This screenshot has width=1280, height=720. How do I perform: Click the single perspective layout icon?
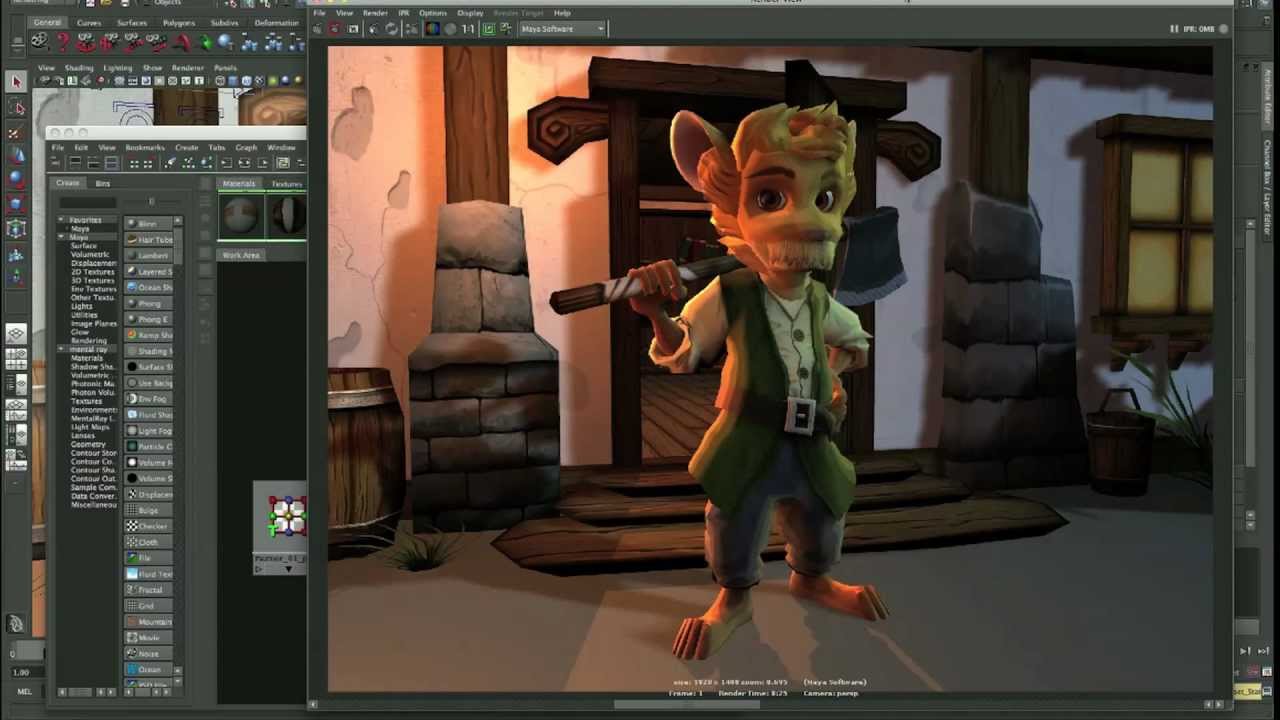pos(16,334)
